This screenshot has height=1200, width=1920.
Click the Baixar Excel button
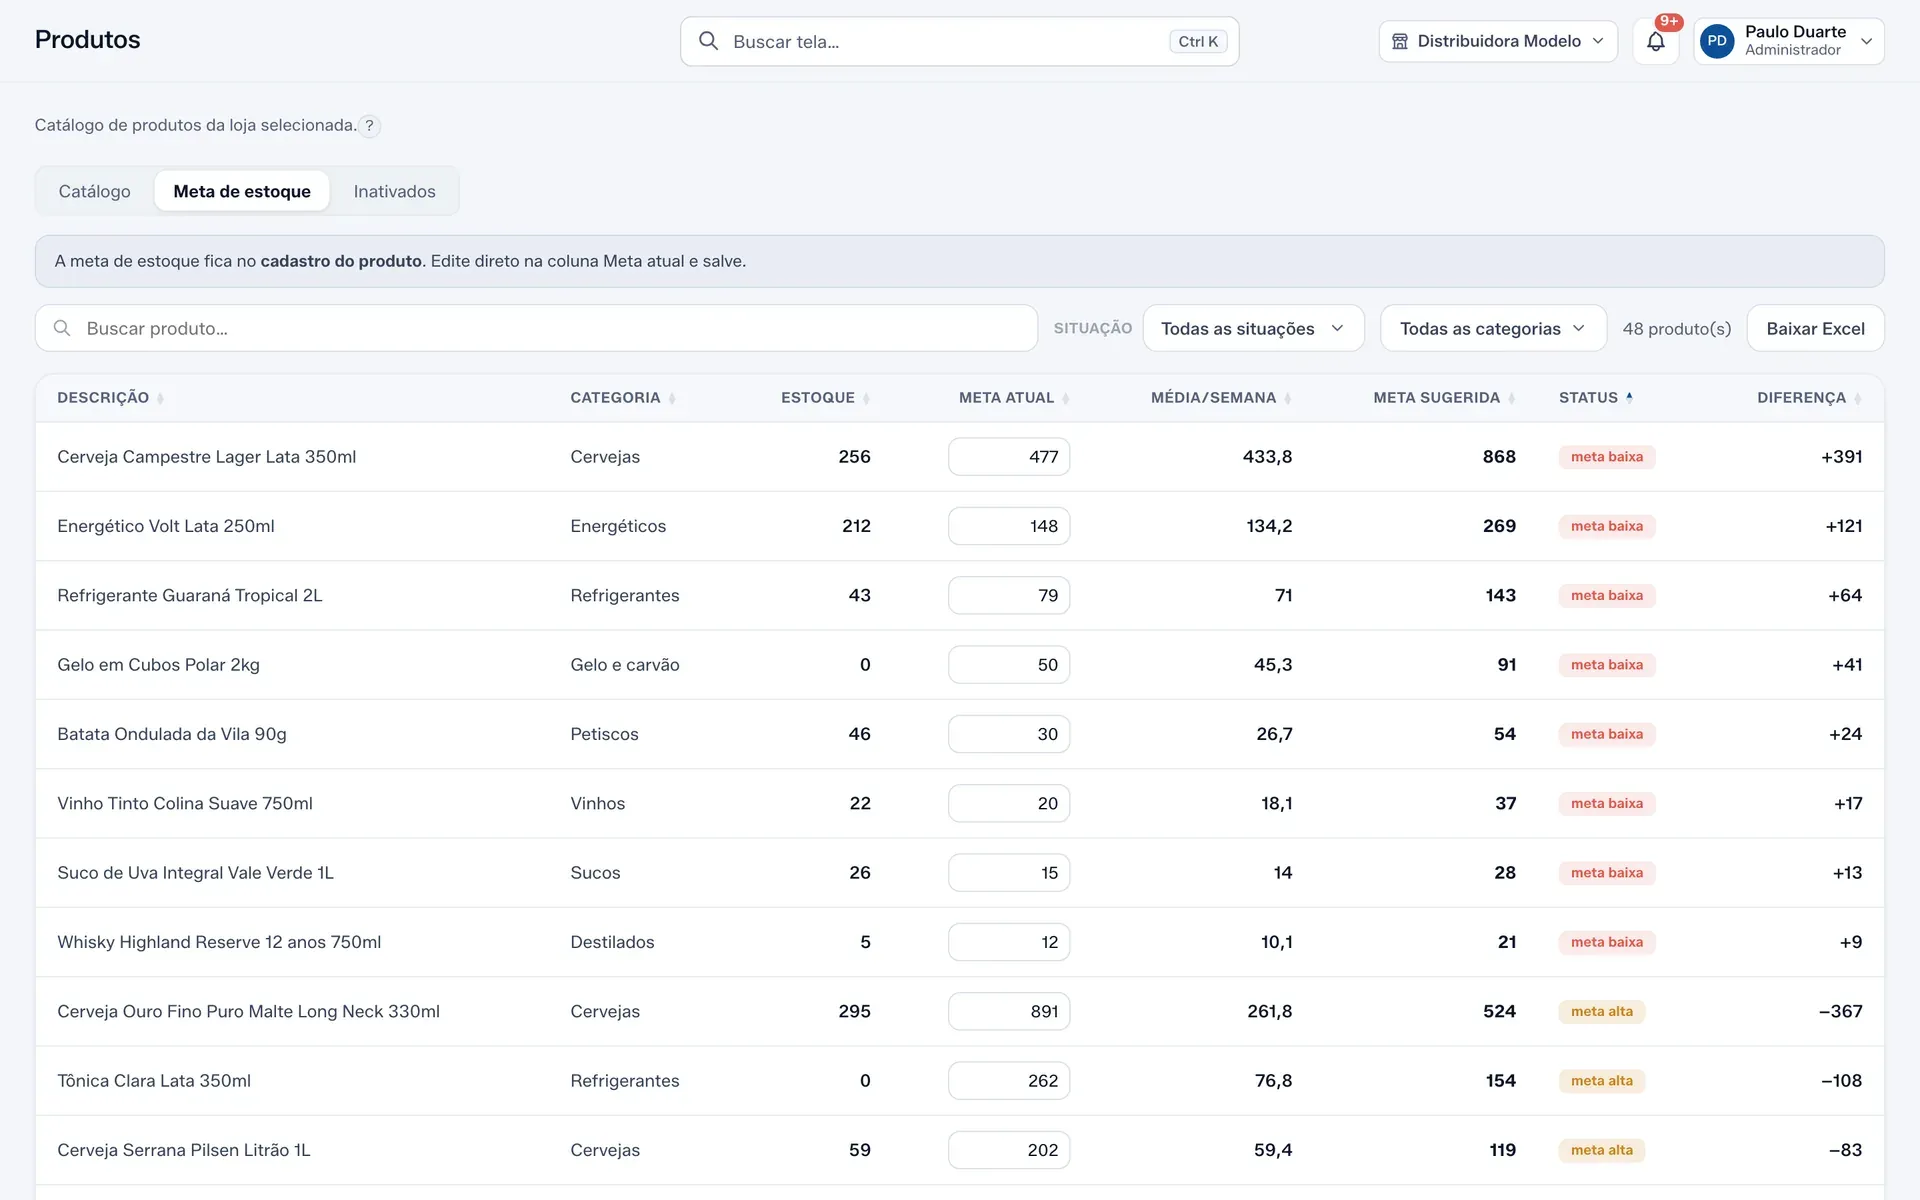point(1815,328)
